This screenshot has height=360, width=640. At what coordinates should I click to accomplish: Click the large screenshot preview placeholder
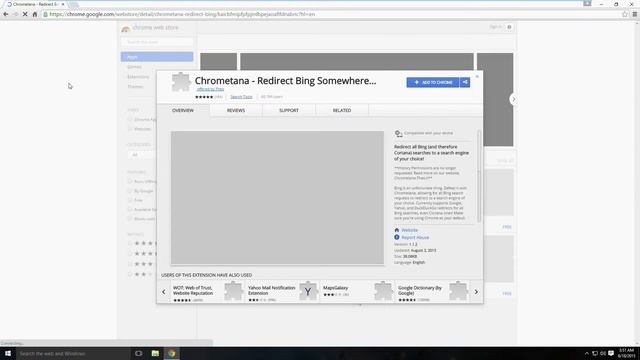pyautogui.click(x=277, y=198)
